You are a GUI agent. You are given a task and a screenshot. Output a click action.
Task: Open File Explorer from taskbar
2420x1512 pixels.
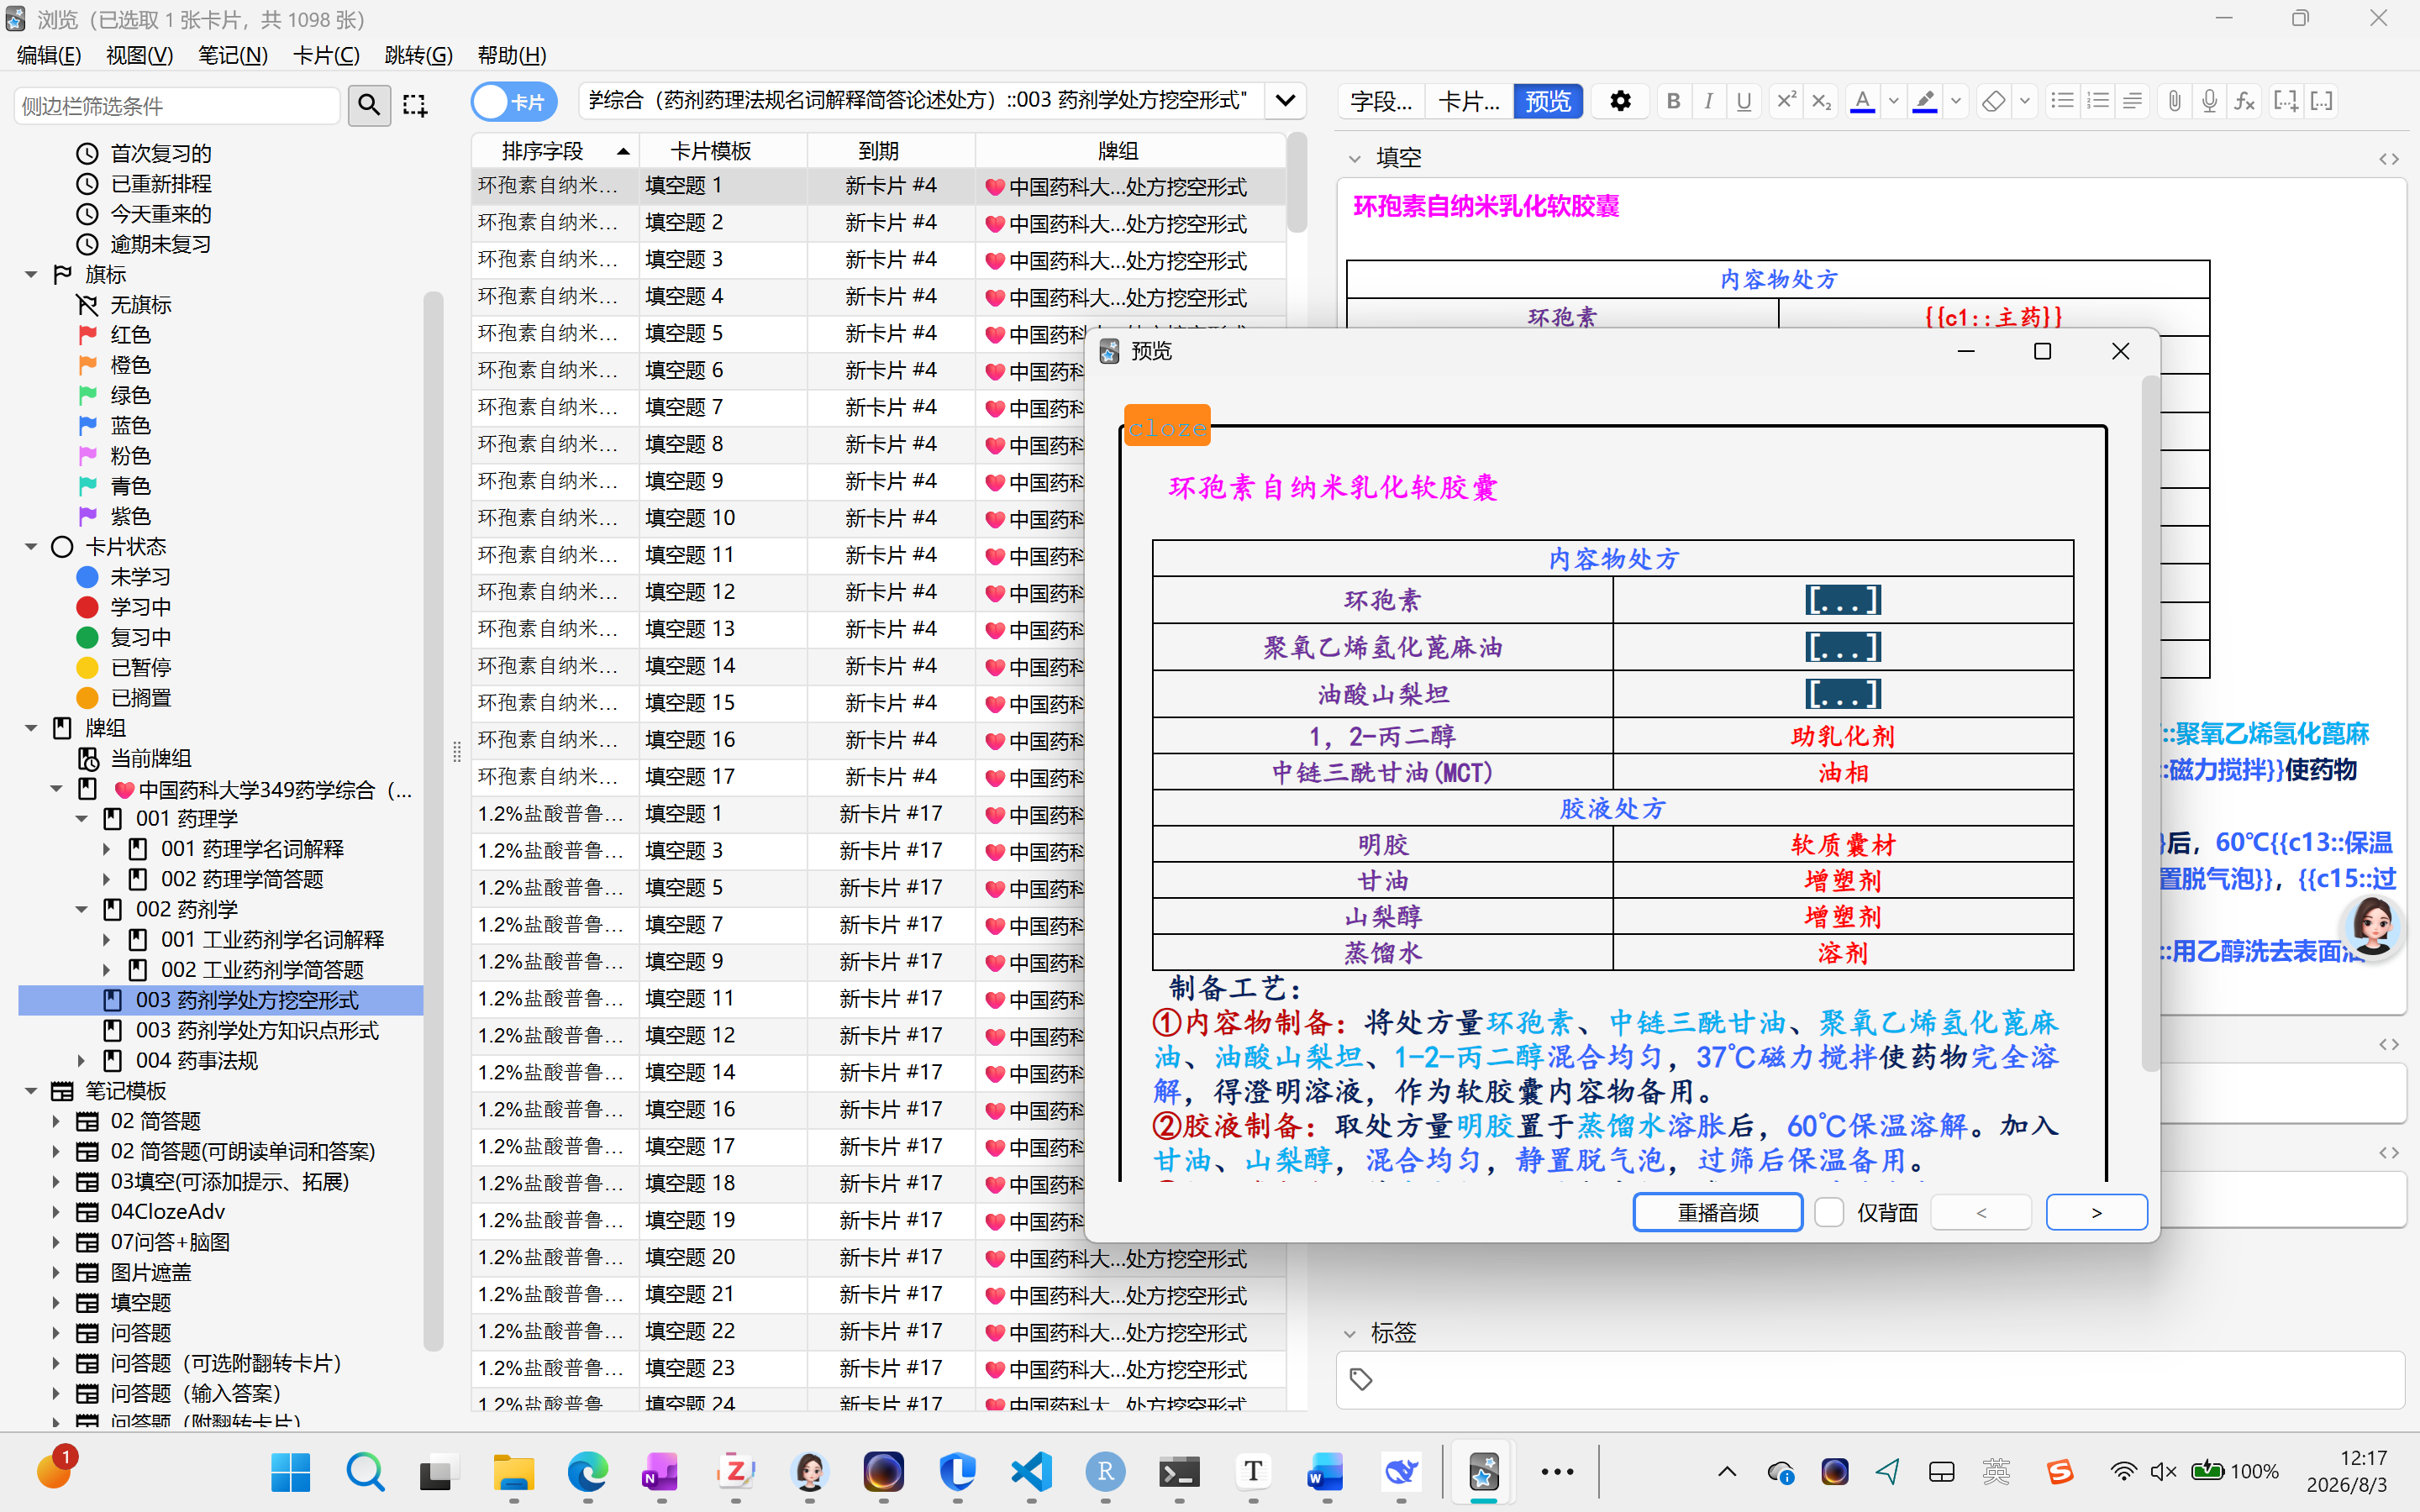513,1472
